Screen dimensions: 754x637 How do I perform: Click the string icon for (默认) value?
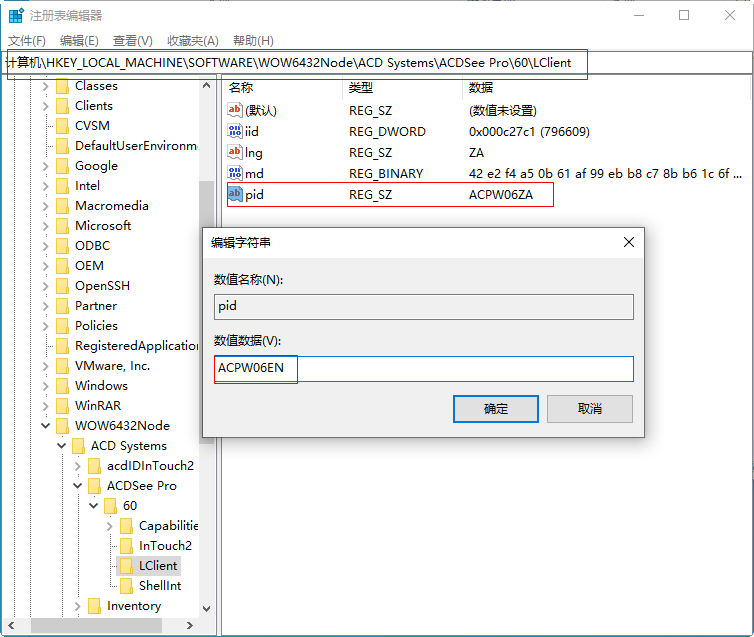click(235, 110)
